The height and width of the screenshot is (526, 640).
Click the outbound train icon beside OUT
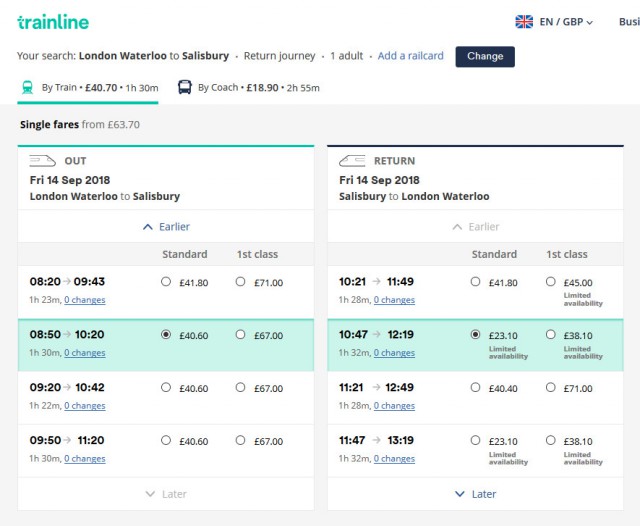pos(42,161)
